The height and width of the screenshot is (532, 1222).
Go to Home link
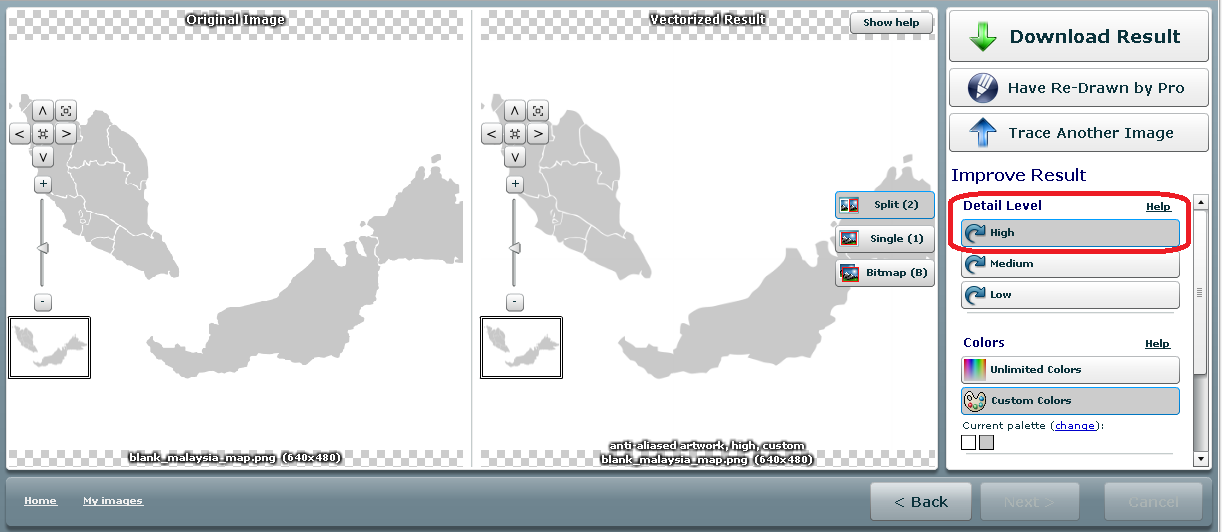pyautogui.click(x=40, y=501)
